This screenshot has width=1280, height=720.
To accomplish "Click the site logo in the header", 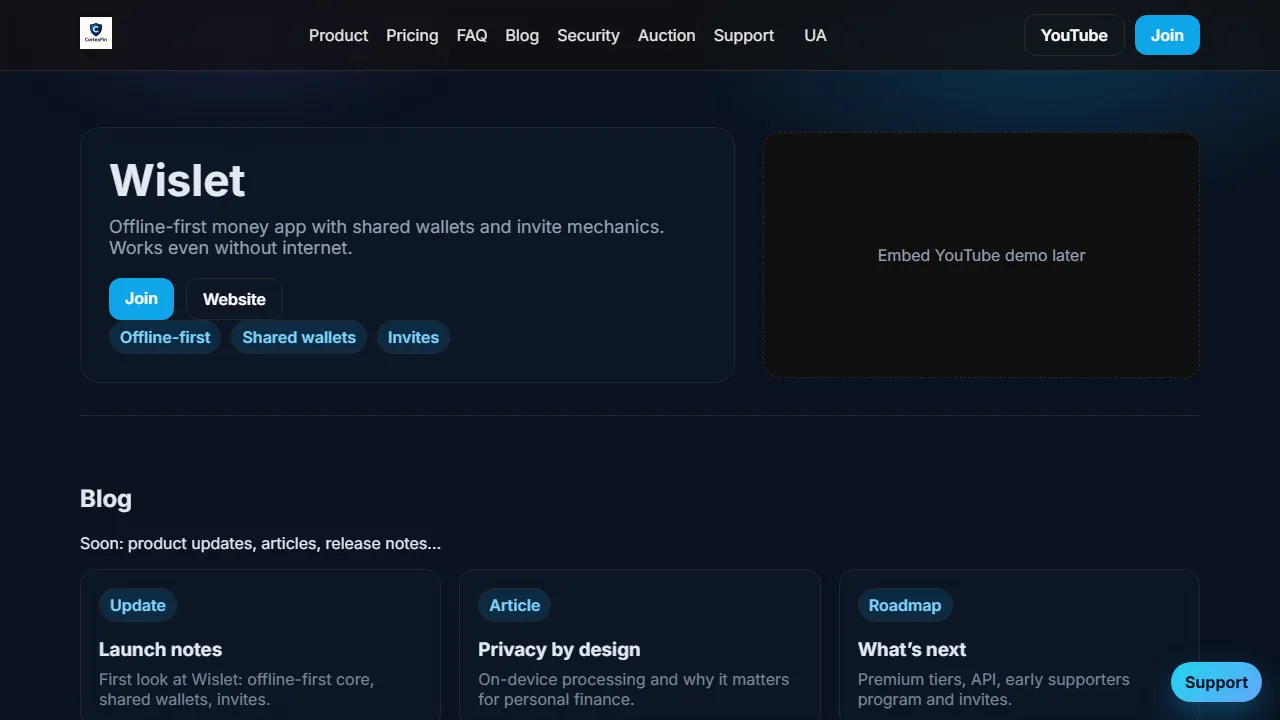I will point(96,33).
